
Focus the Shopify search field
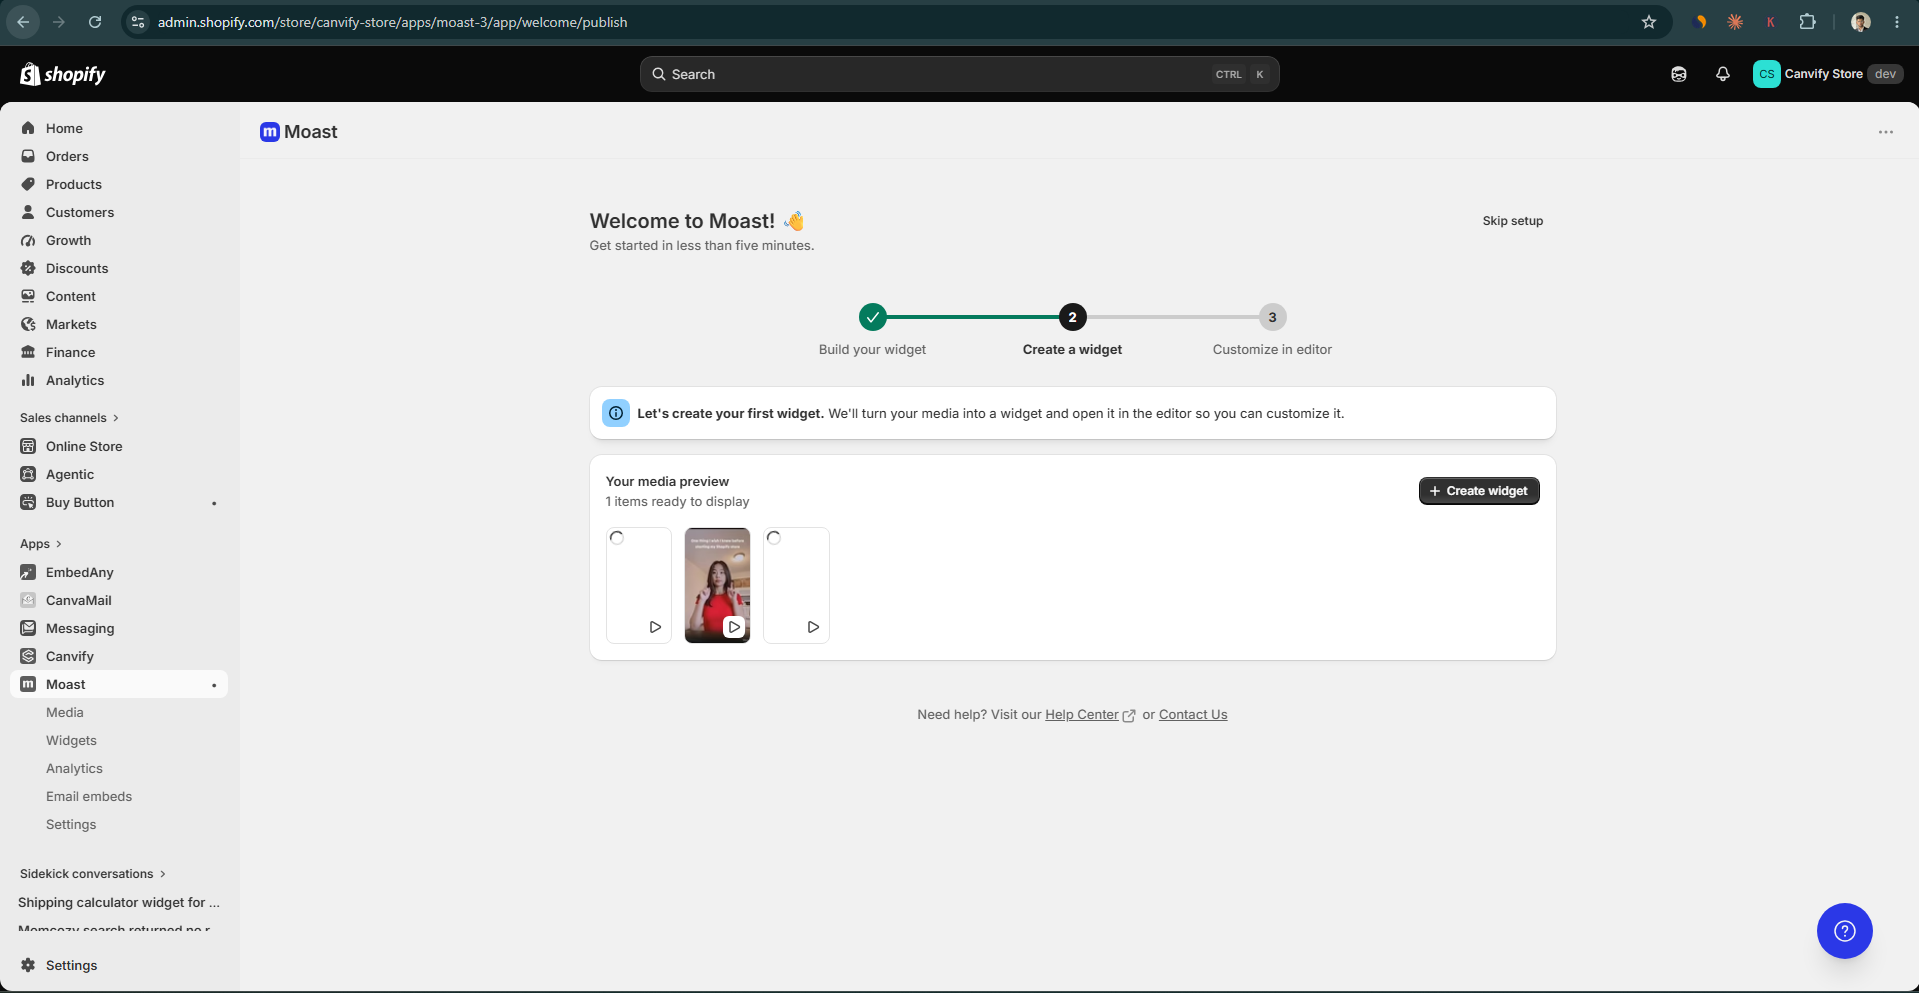tap(959, 74)
